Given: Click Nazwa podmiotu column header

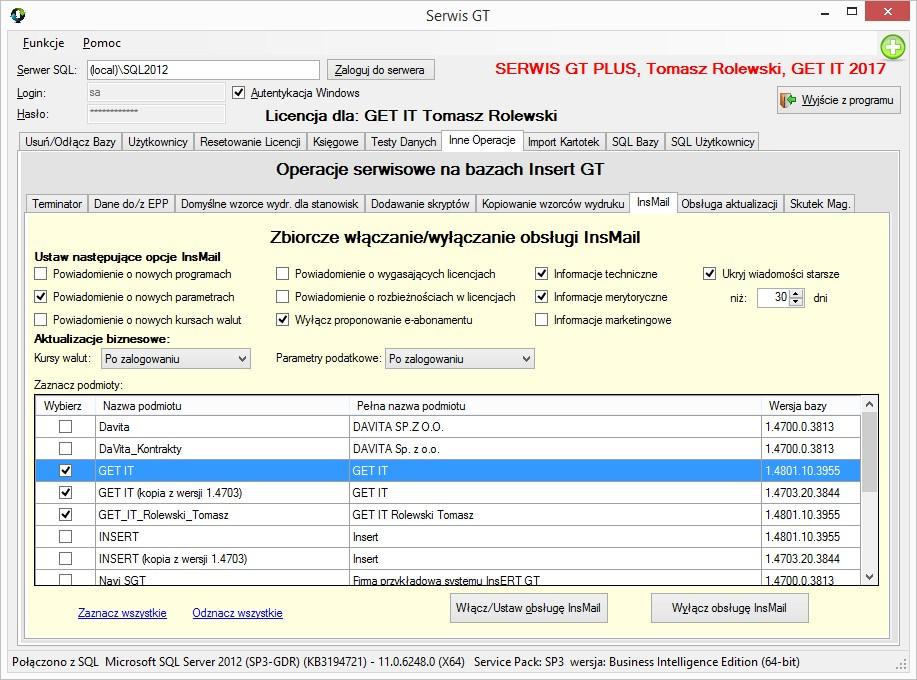Looking at the screenshot, I should coord(222,406).
